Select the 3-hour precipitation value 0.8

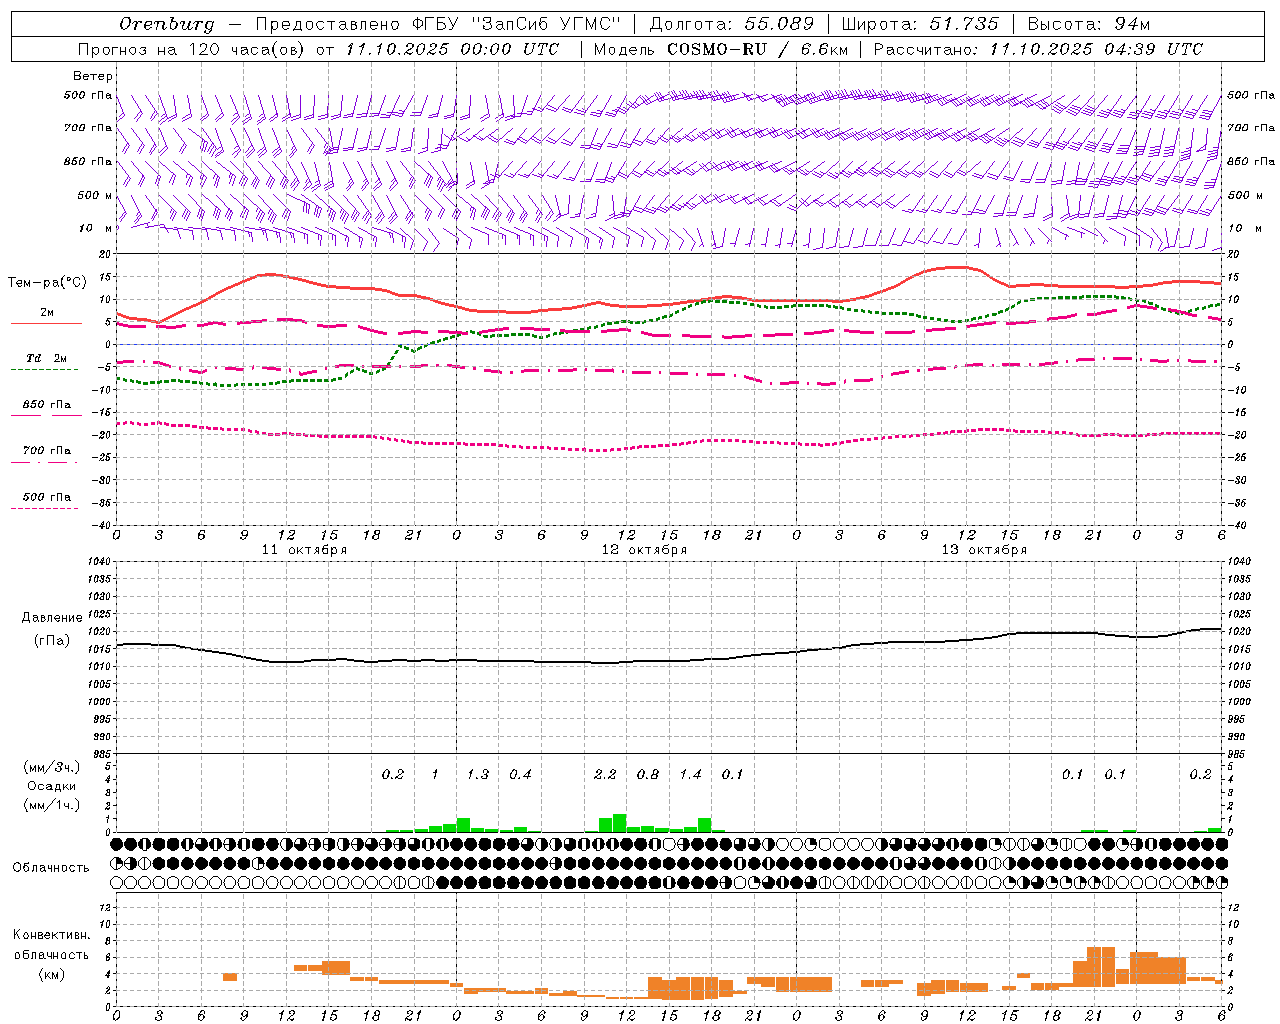point(648,774)
